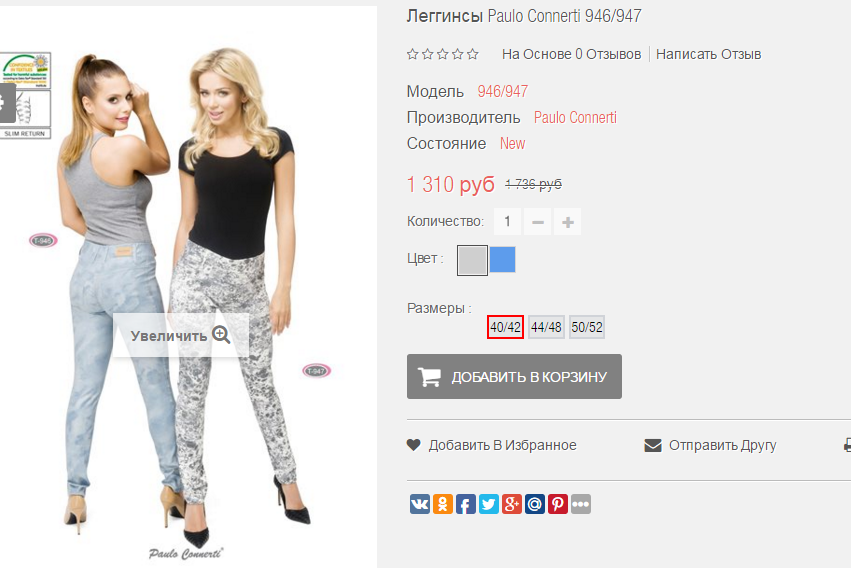The image size is (851, 568).
Task: Select size 40/42
Action: (505, 327)
